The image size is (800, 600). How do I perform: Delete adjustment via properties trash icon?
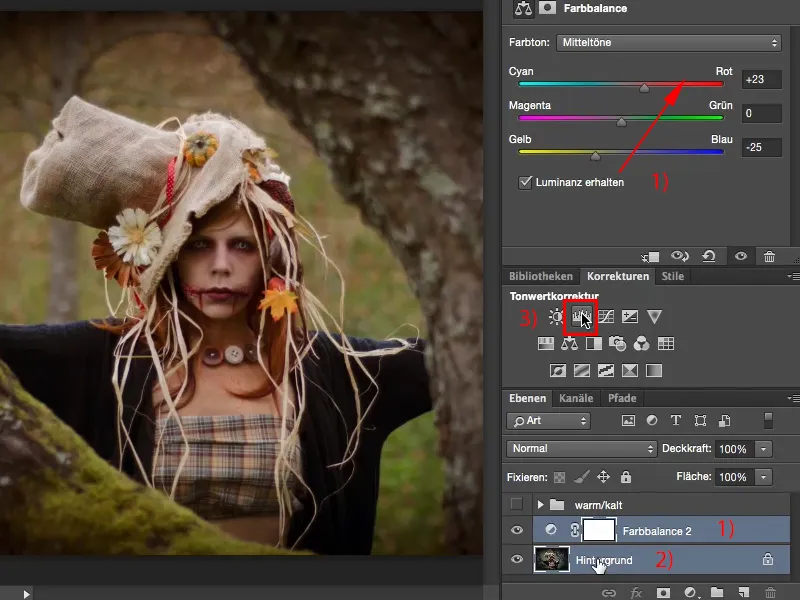tap(769, 257)
